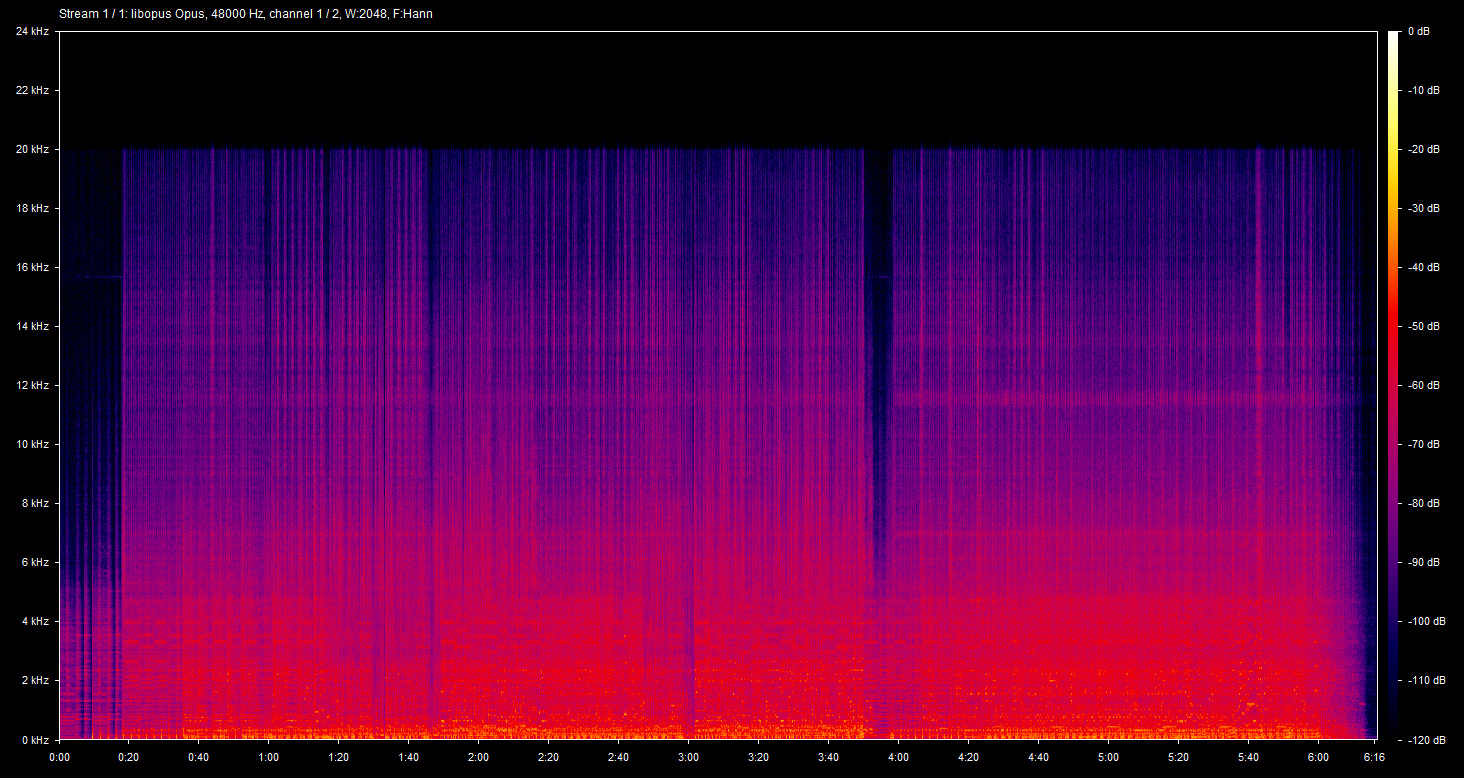The height and width of the screenshot is (778, 1464).
Task: Click the 5:40 time axis label
Action: [x=1249, y=757]
